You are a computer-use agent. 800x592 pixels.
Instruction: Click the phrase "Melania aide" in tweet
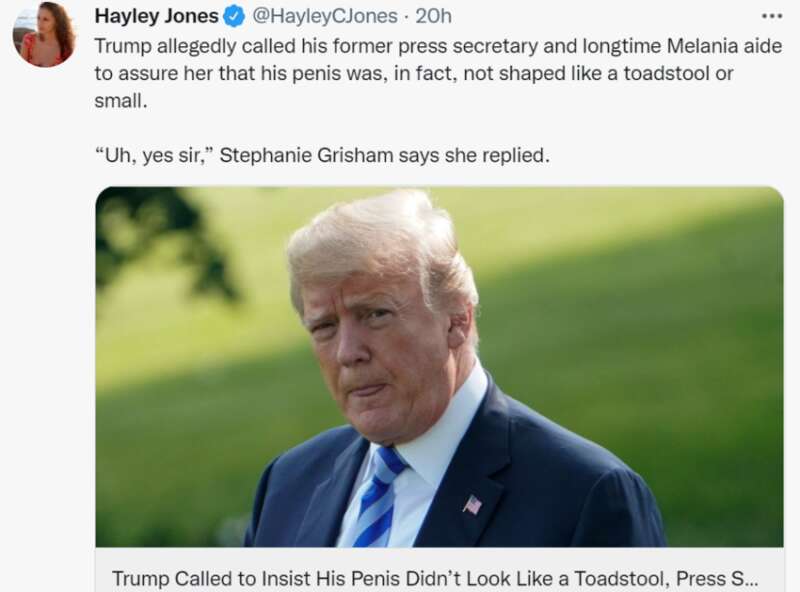pyautogui.click(x=724, y=46)
